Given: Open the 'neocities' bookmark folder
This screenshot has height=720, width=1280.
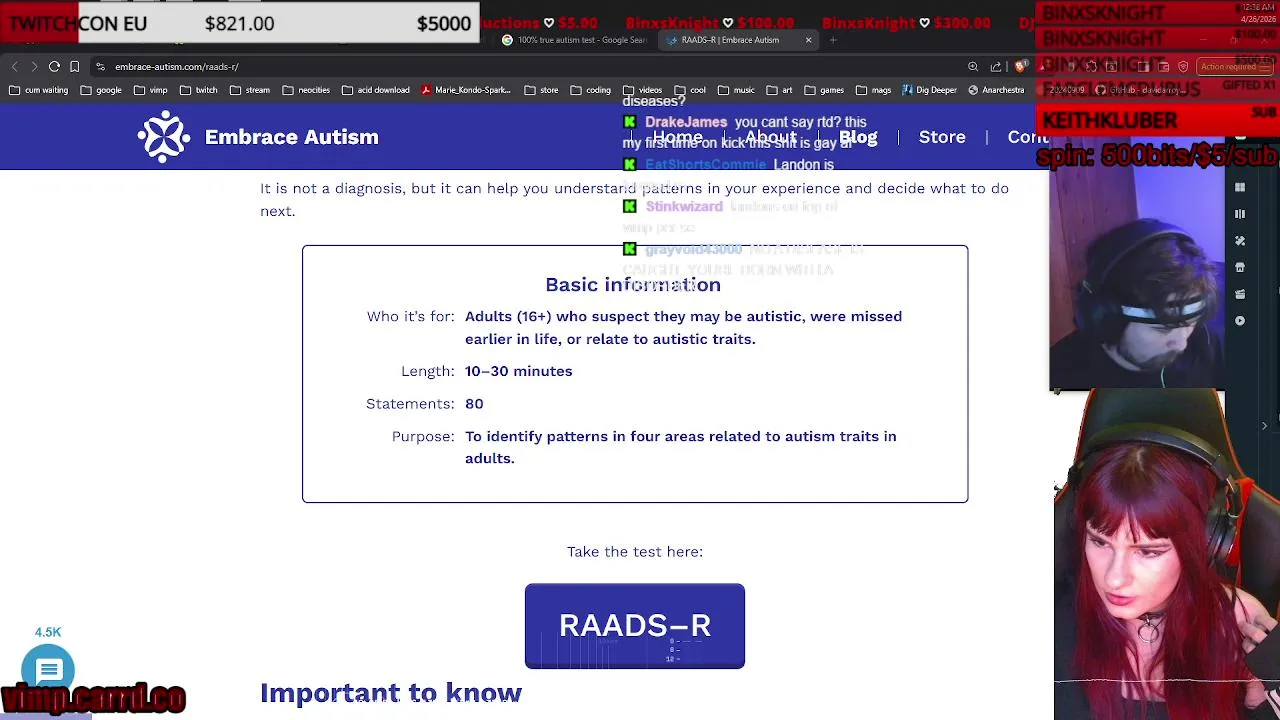Looking at the screenshot, I should 305,90.
